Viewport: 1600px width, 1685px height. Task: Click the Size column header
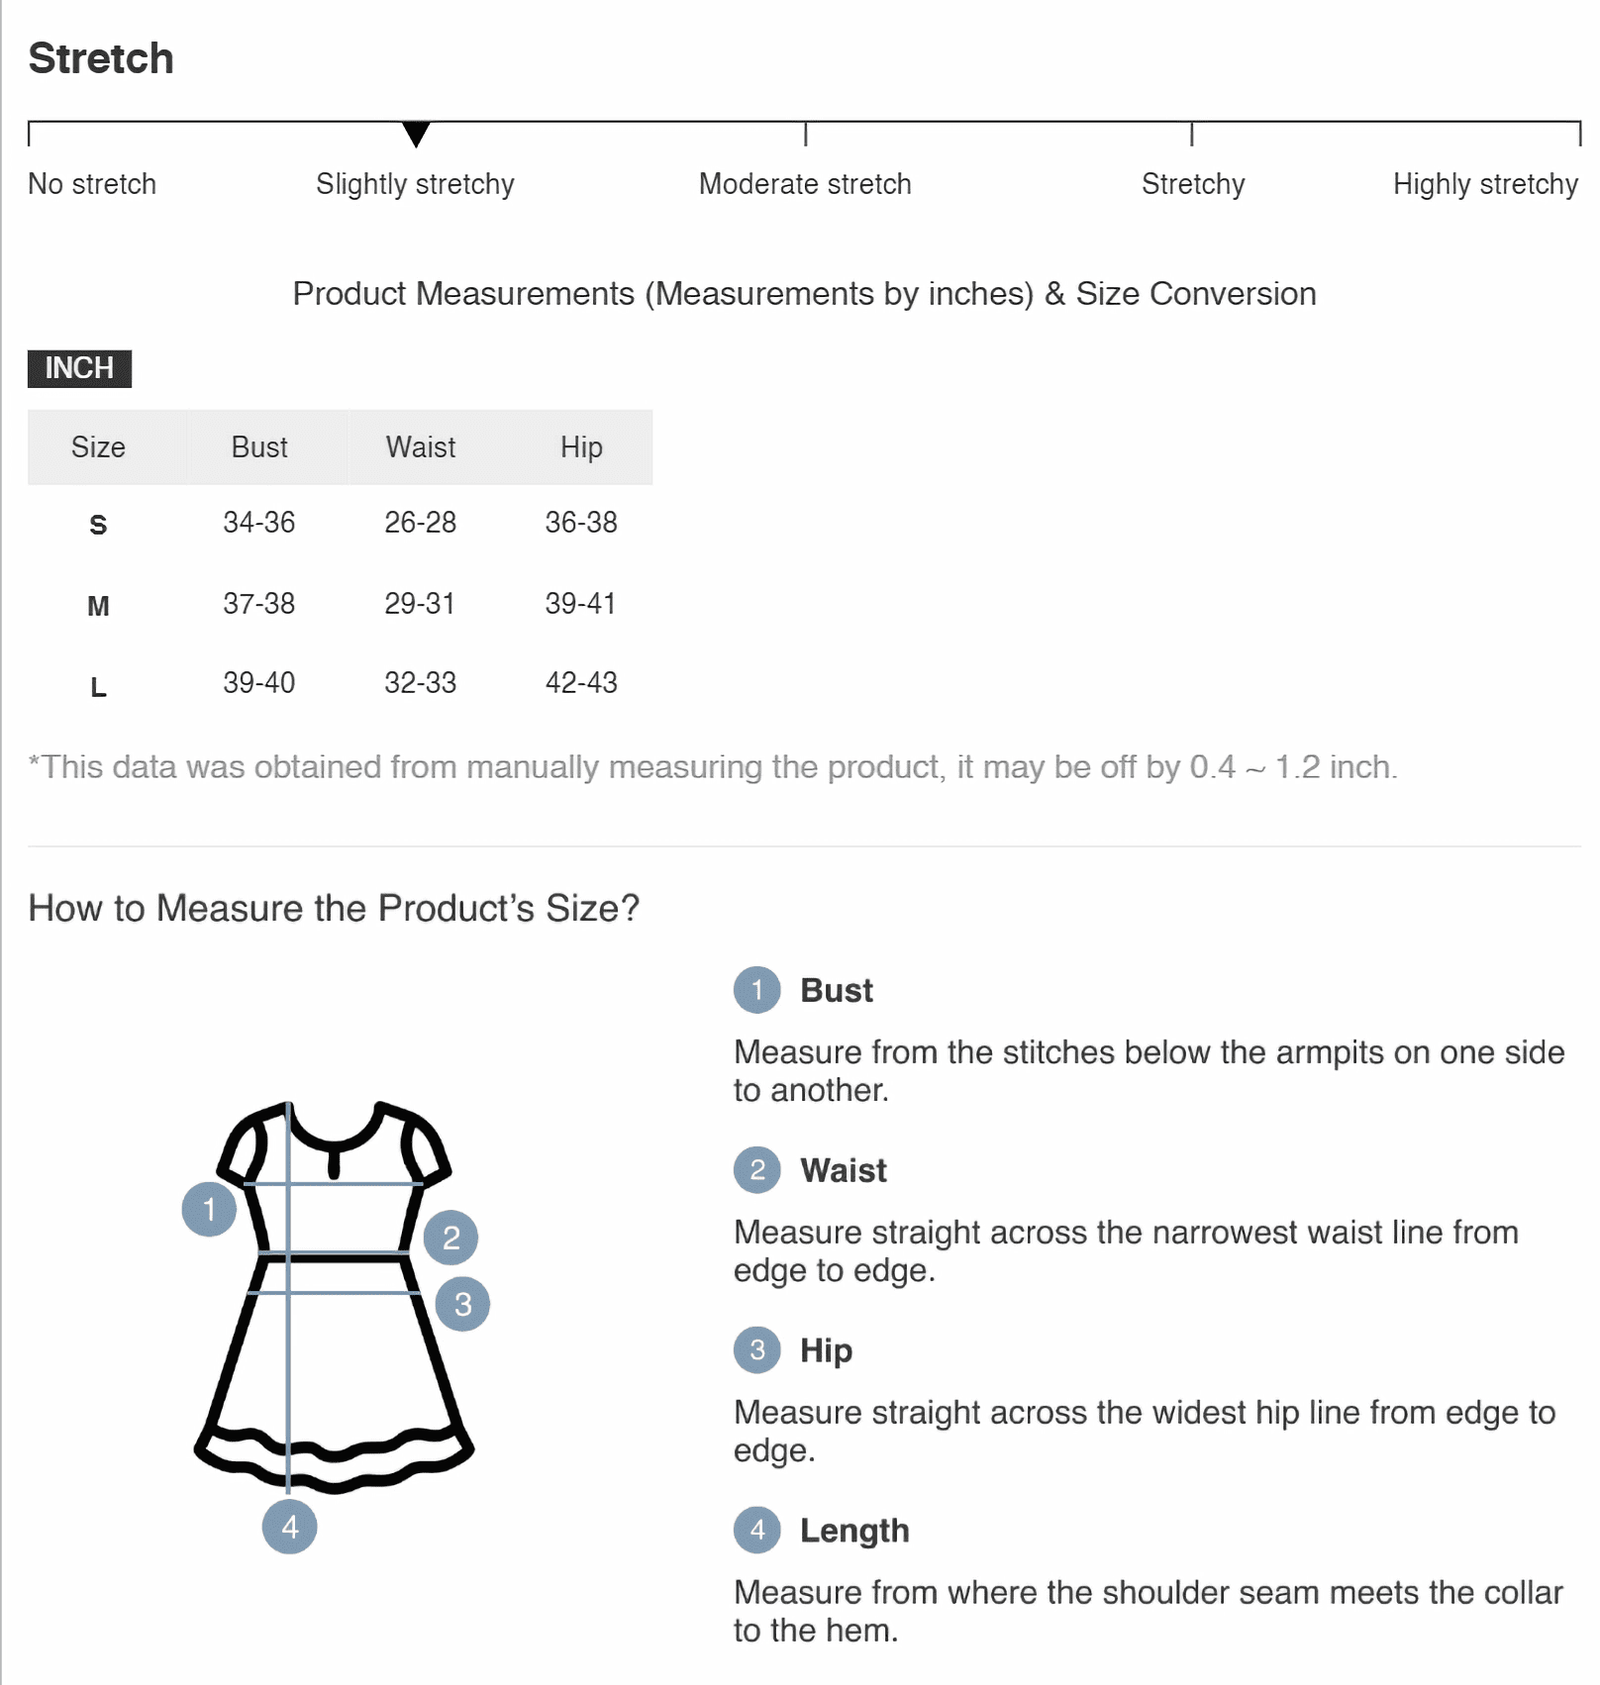[x=98, y=447]
